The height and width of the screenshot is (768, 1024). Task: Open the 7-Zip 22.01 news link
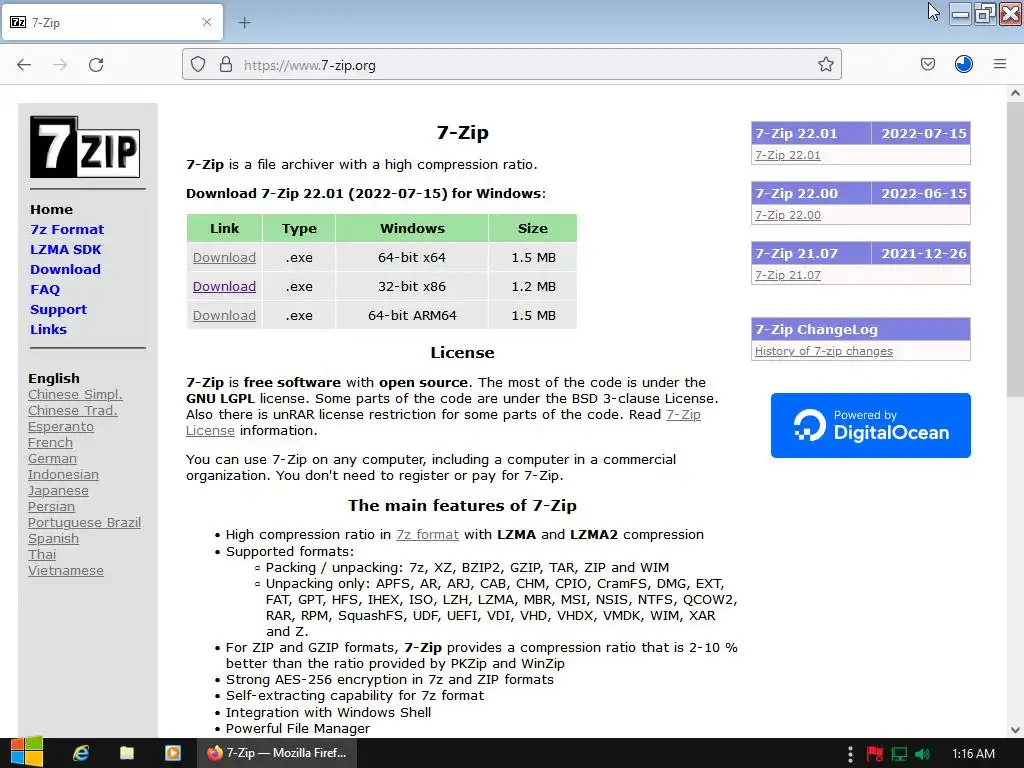click(788, 155)
